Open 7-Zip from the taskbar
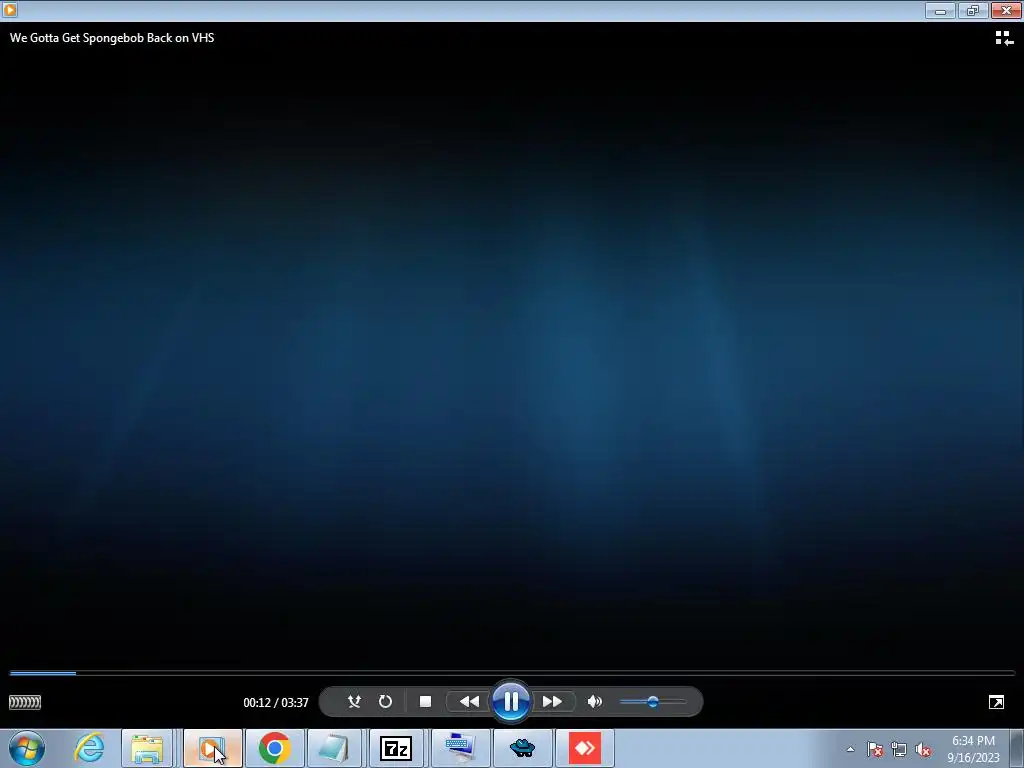The height and width of the screenshot is (768, 1024). tap(396, 748)
